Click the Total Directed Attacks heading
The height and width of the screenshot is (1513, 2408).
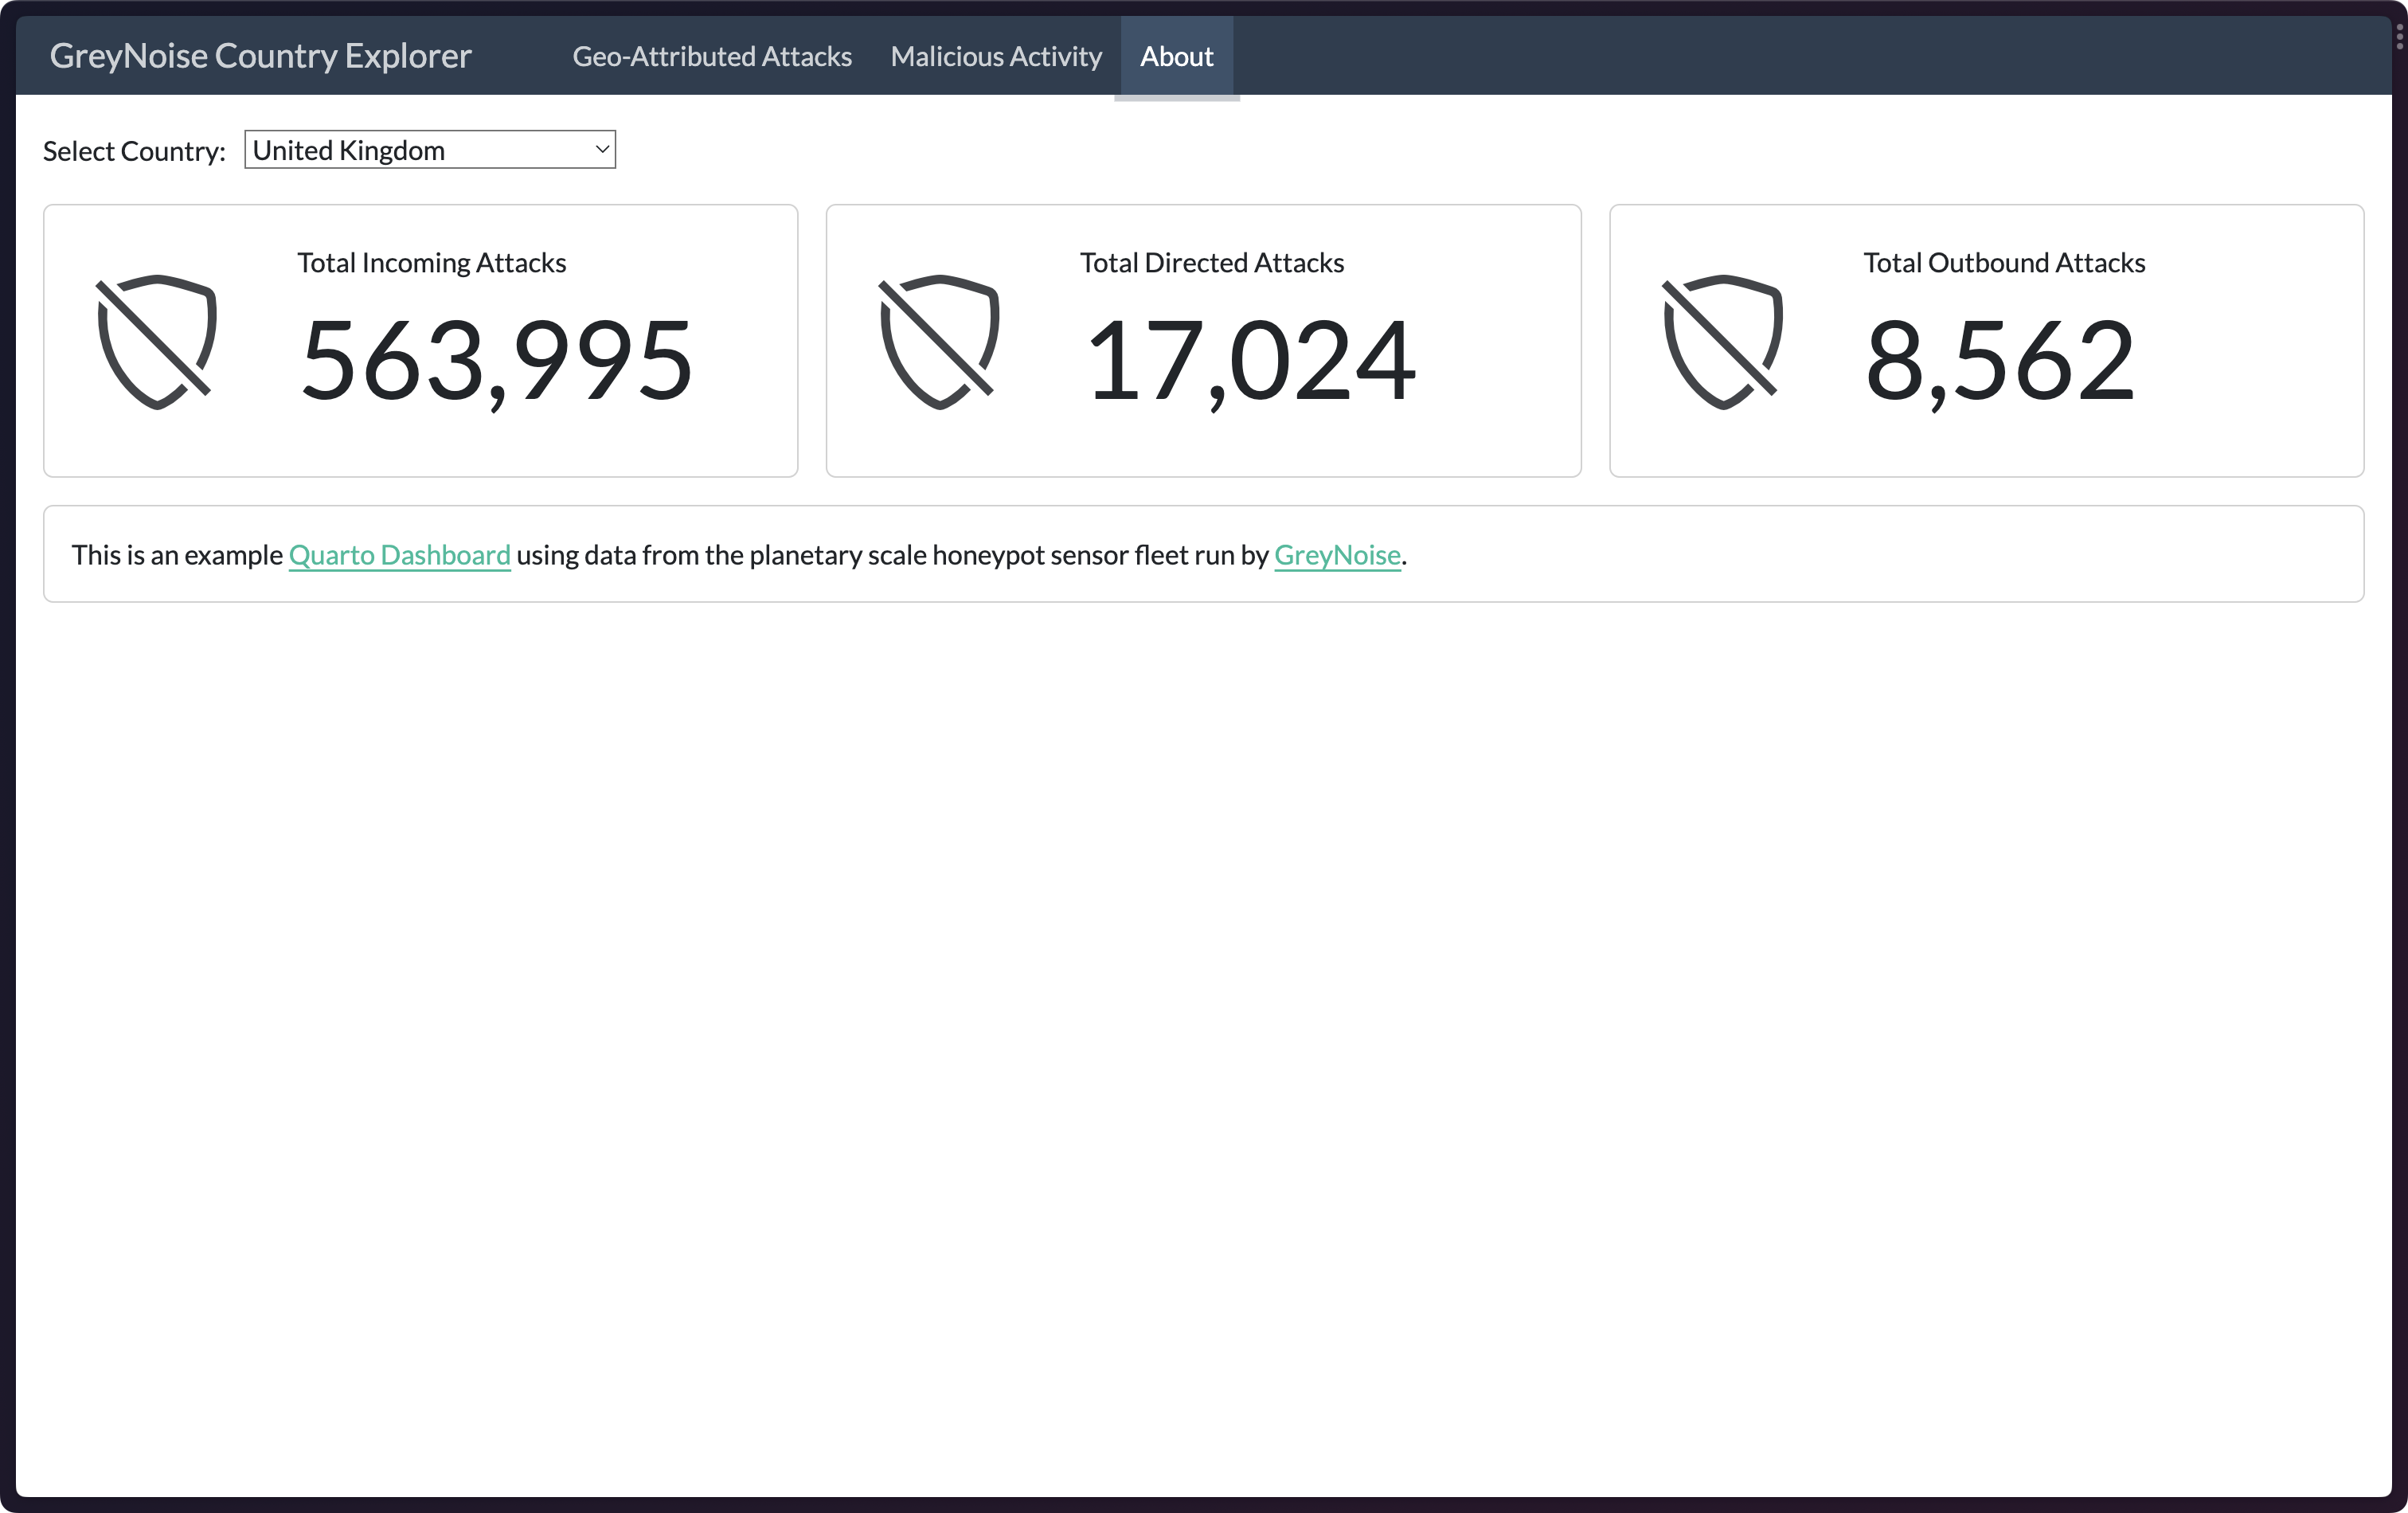[x=1211, y=263]
